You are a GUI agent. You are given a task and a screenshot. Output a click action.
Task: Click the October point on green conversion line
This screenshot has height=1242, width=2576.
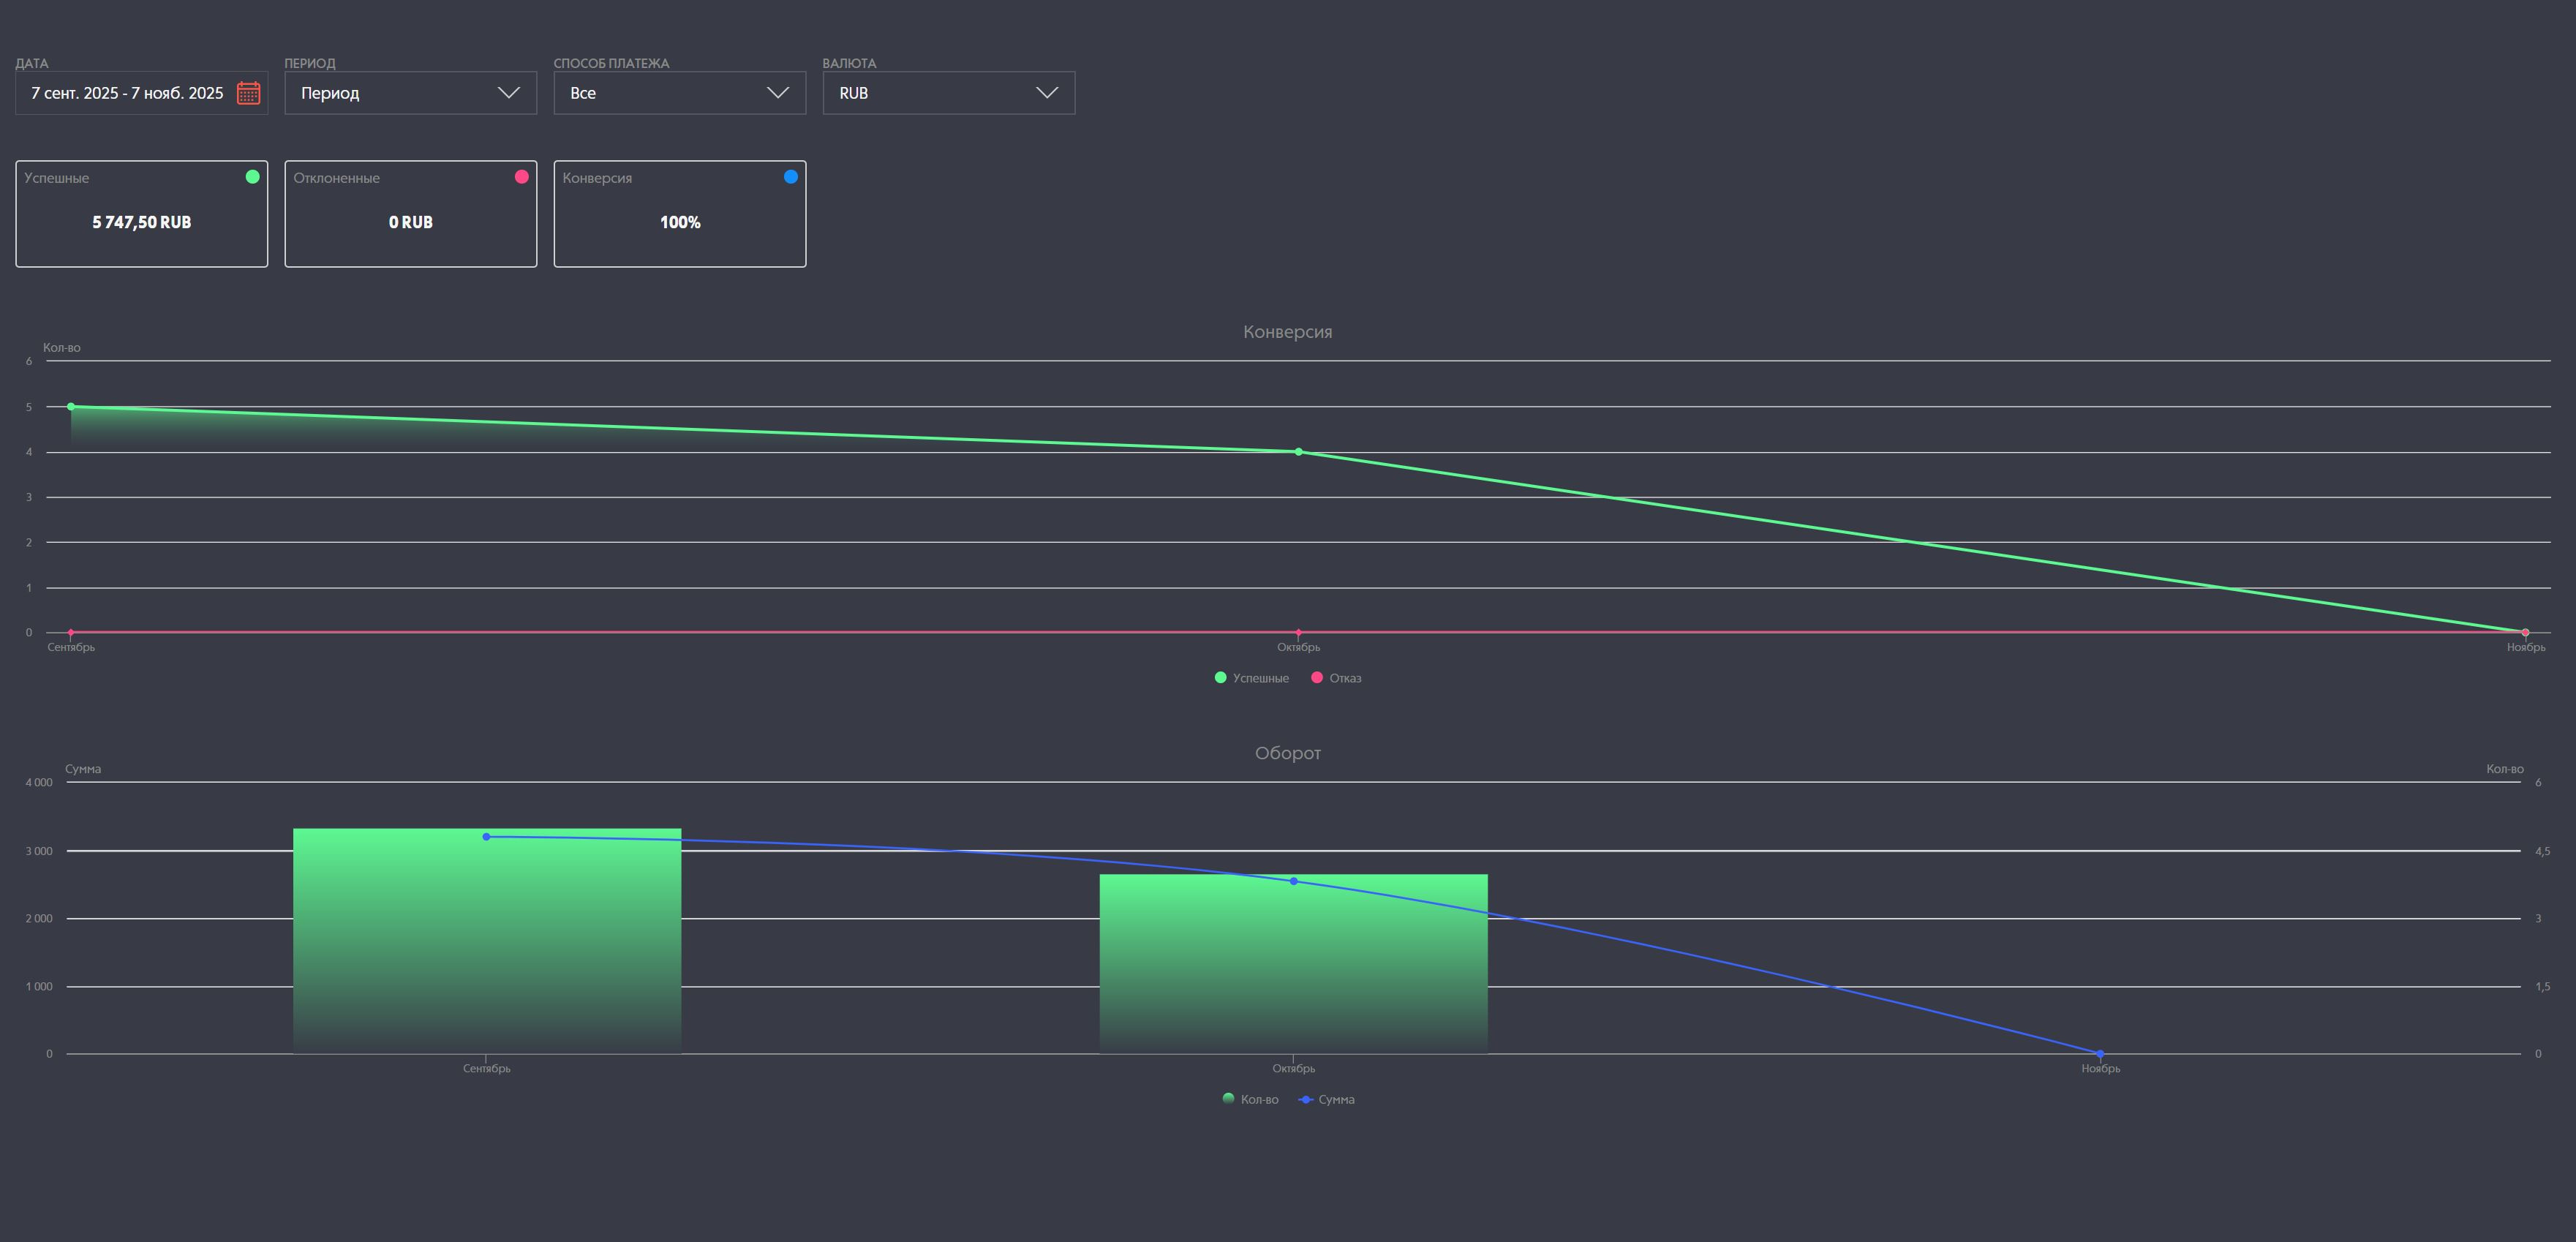tap(1298, 452)
